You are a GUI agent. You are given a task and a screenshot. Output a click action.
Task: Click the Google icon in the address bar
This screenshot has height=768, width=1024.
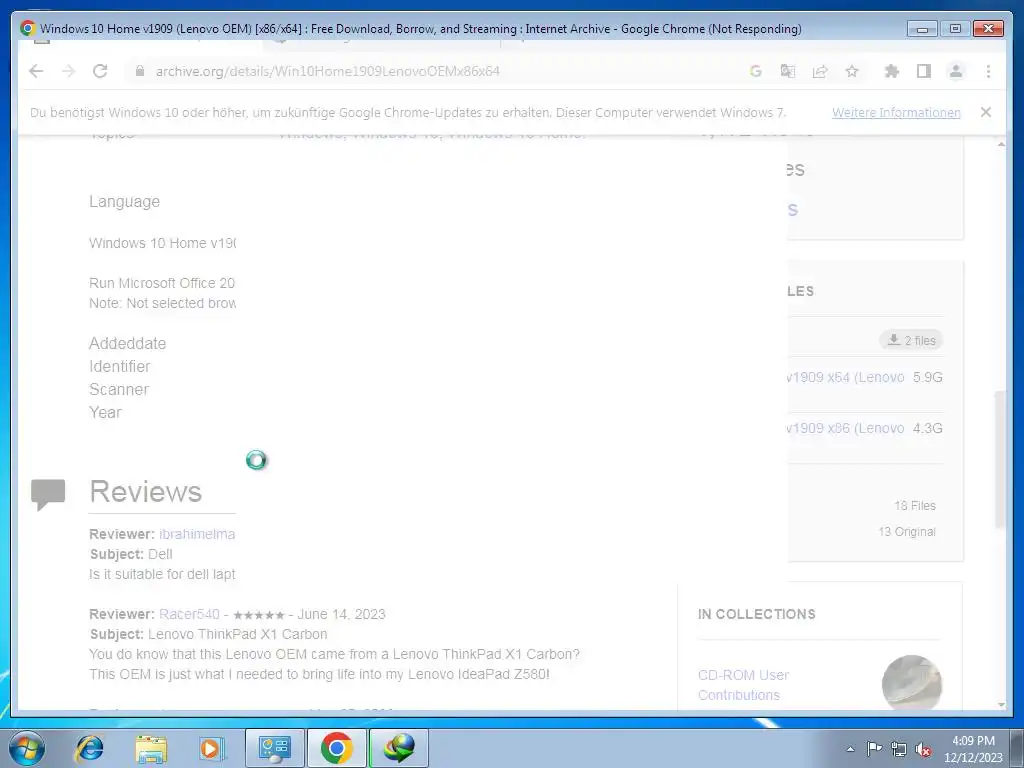(x=756, y=71)
